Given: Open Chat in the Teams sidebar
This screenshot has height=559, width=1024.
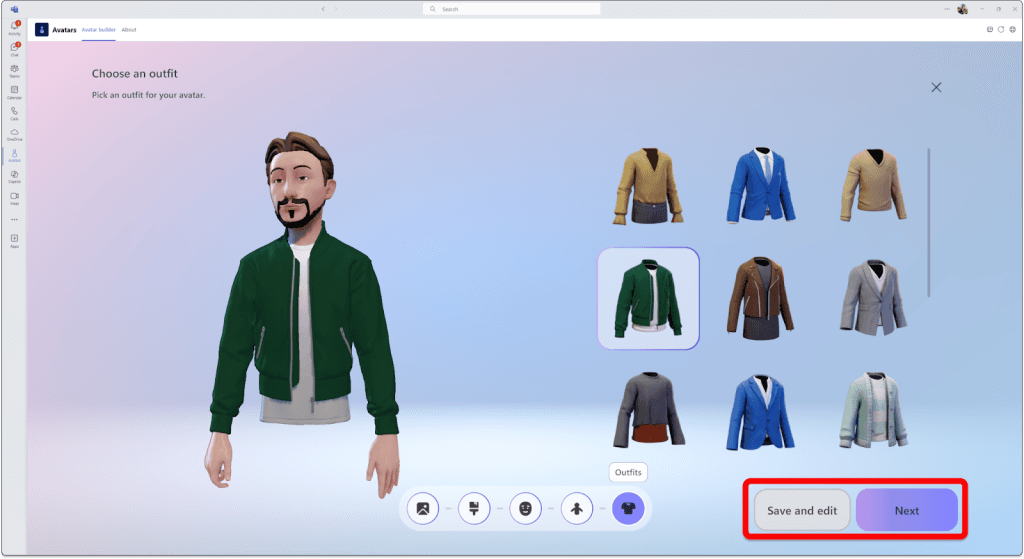Looking at the screenshot, I should click(x=14, y=49).
